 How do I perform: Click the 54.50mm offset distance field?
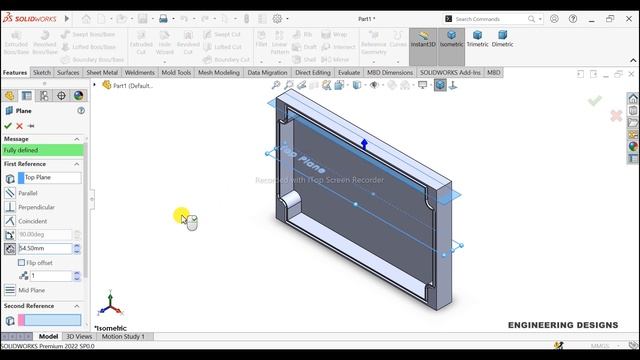click(45, 249)
